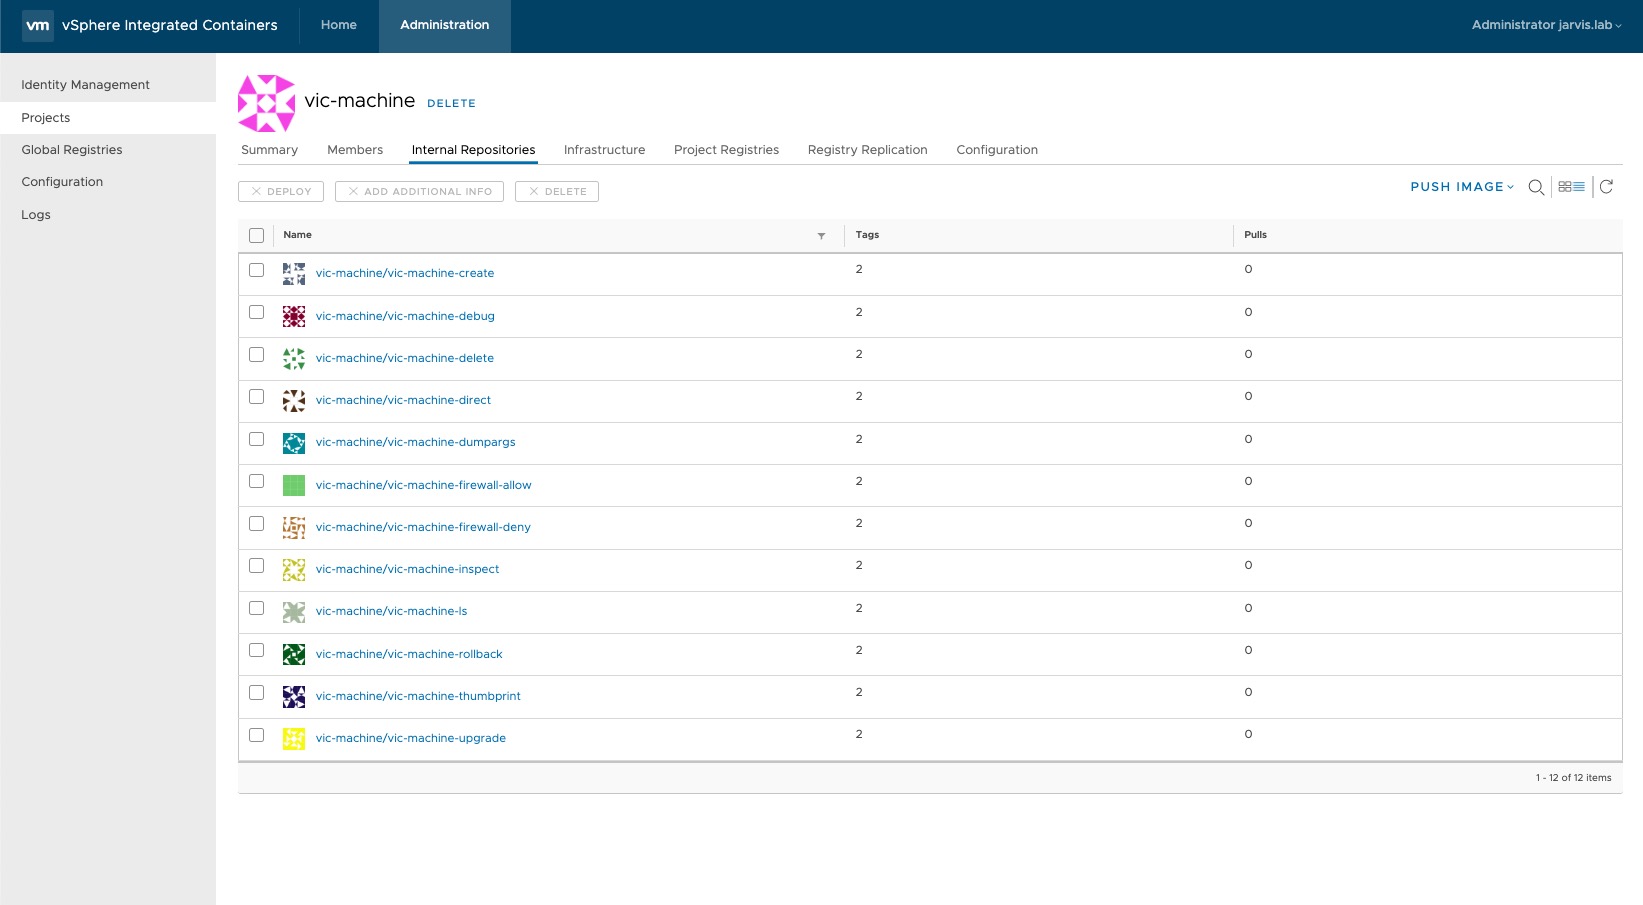Switch to the Members tab

[355, 150]
